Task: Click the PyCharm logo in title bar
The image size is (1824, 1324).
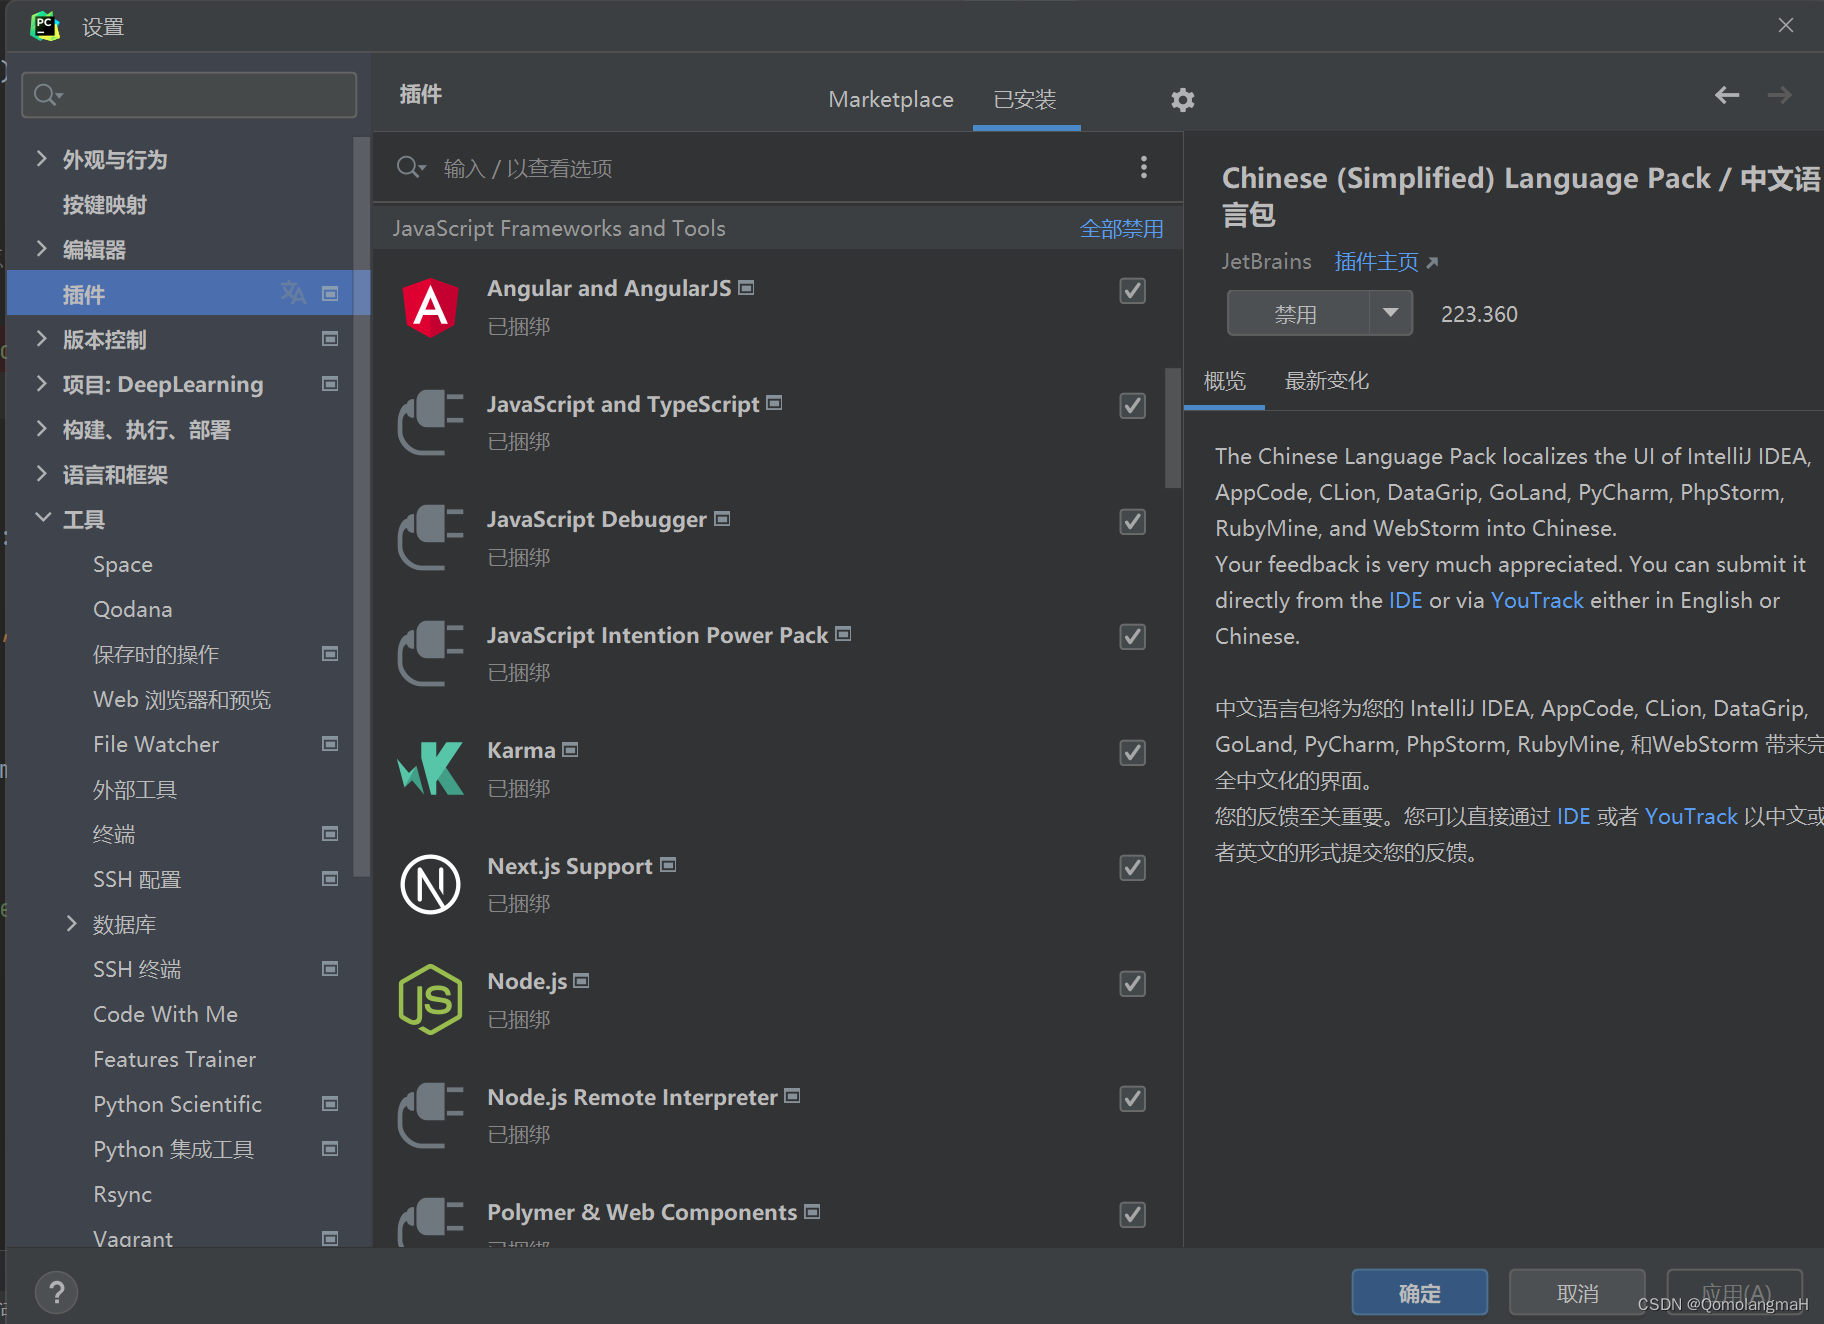Action: (x=45, y=26)
